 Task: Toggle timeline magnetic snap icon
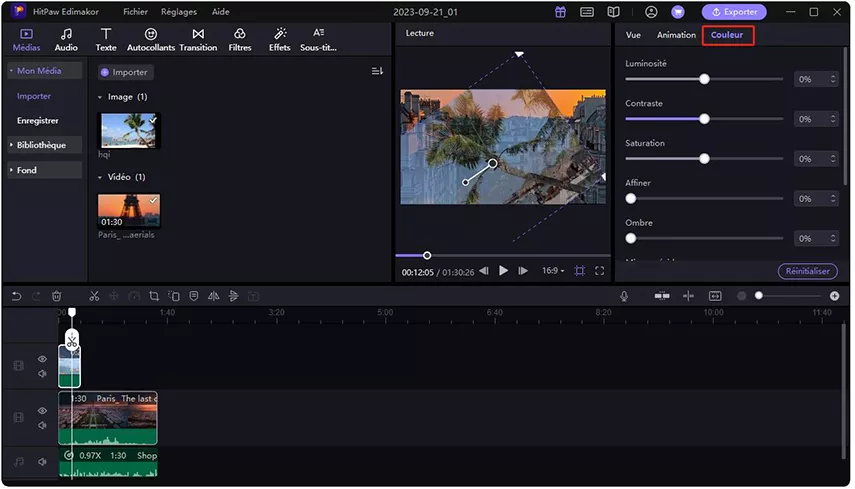click(x=662, y=296)
